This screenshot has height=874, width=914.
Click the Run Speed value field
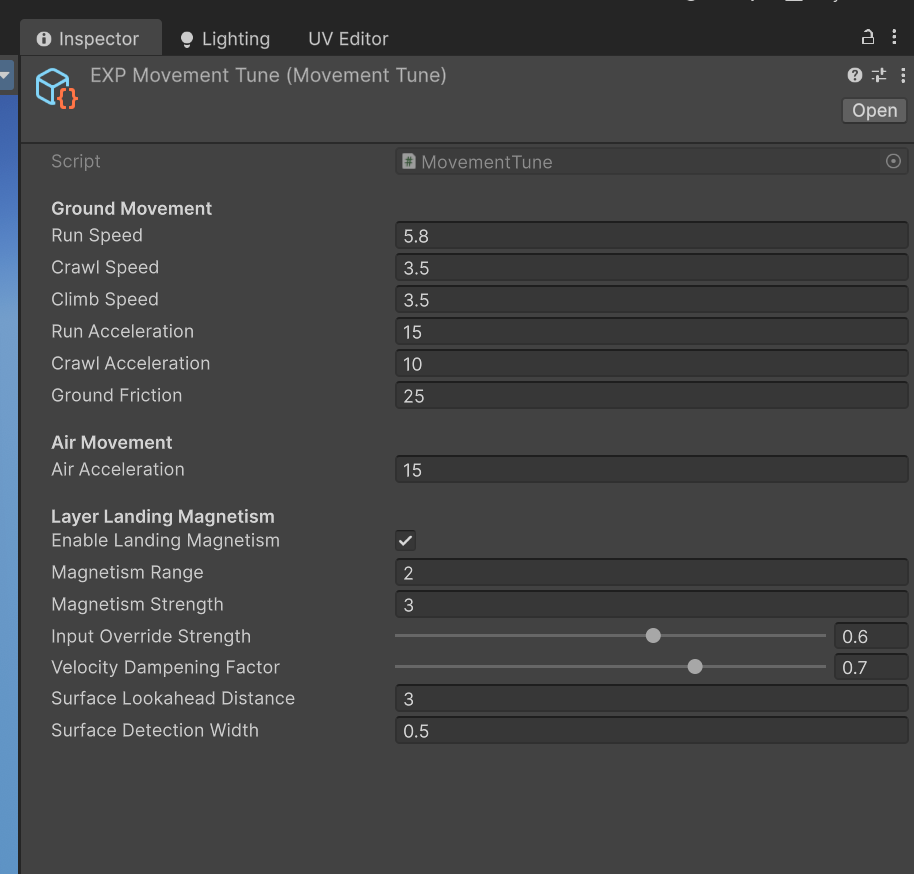[x=652, y=236]
